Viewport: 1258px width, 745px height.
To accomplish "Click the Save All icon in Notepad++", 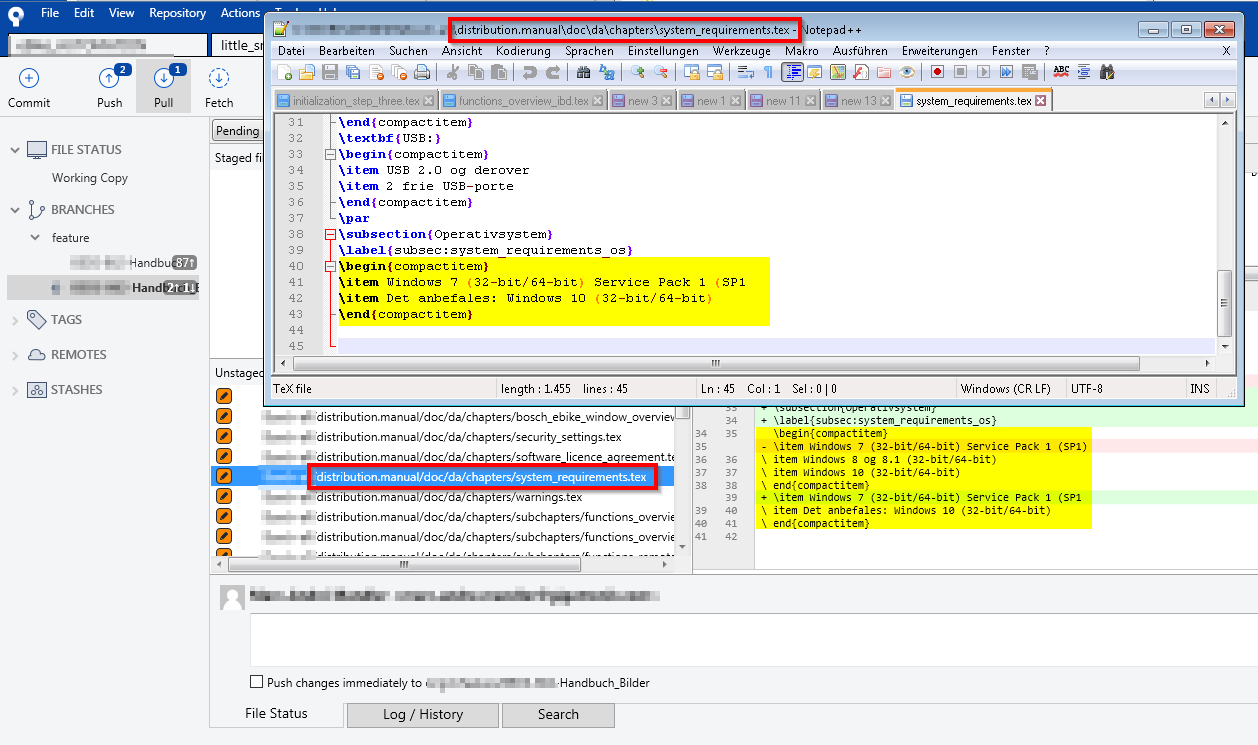I will tap(353, 72).
